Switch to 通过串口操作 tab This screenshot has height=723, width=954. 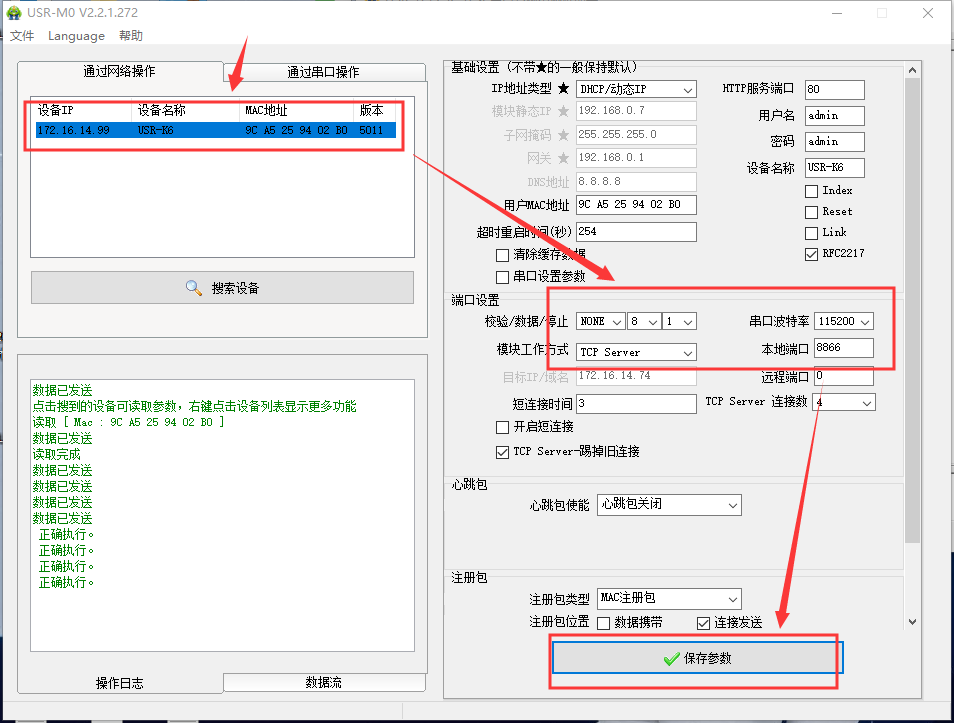(x=323, y=72)
